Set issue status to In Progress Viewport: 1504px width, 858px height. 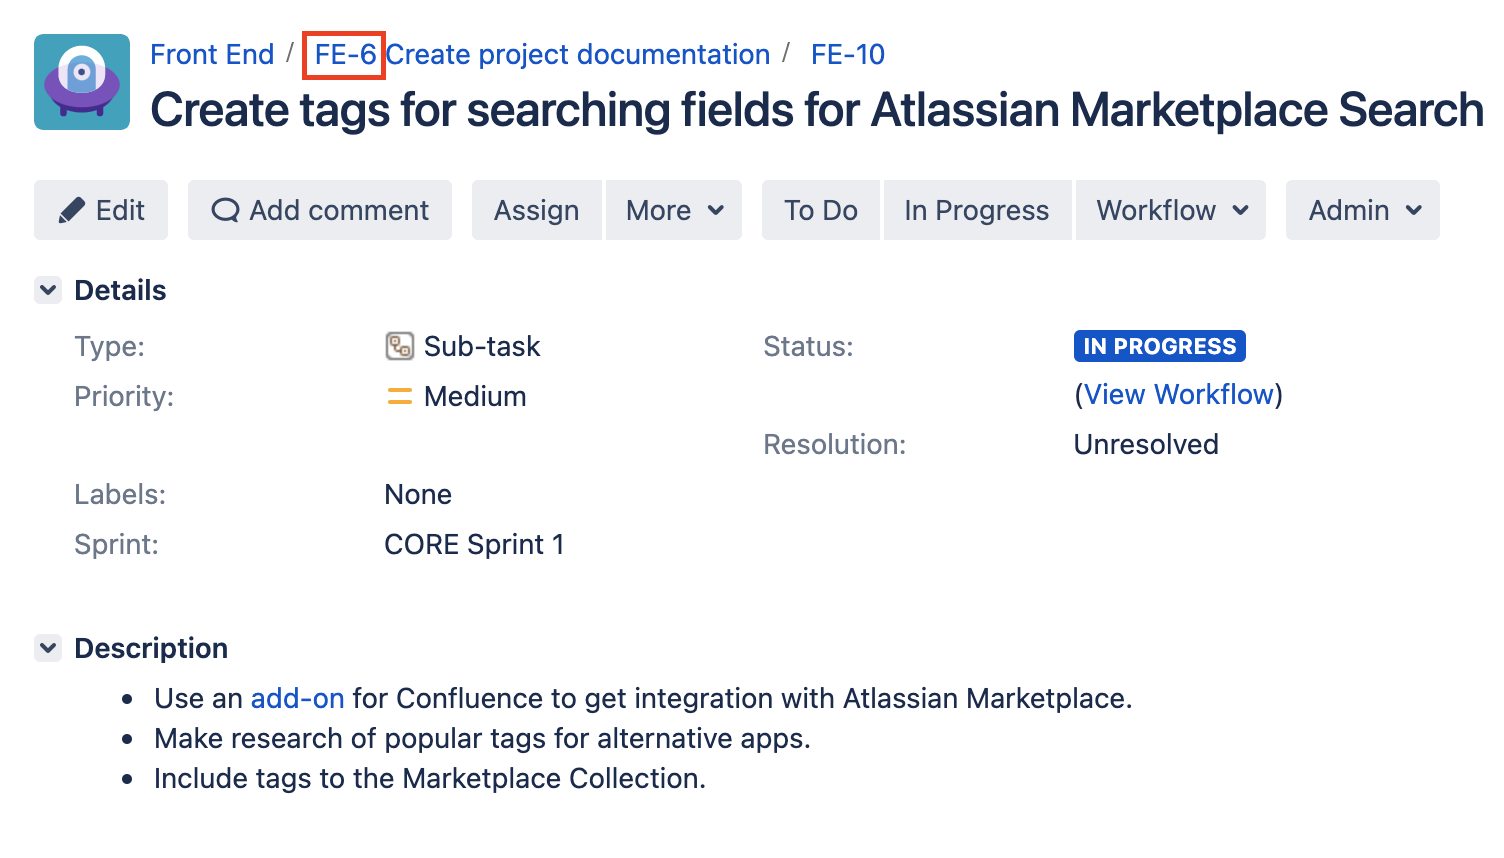pos(976,210)
